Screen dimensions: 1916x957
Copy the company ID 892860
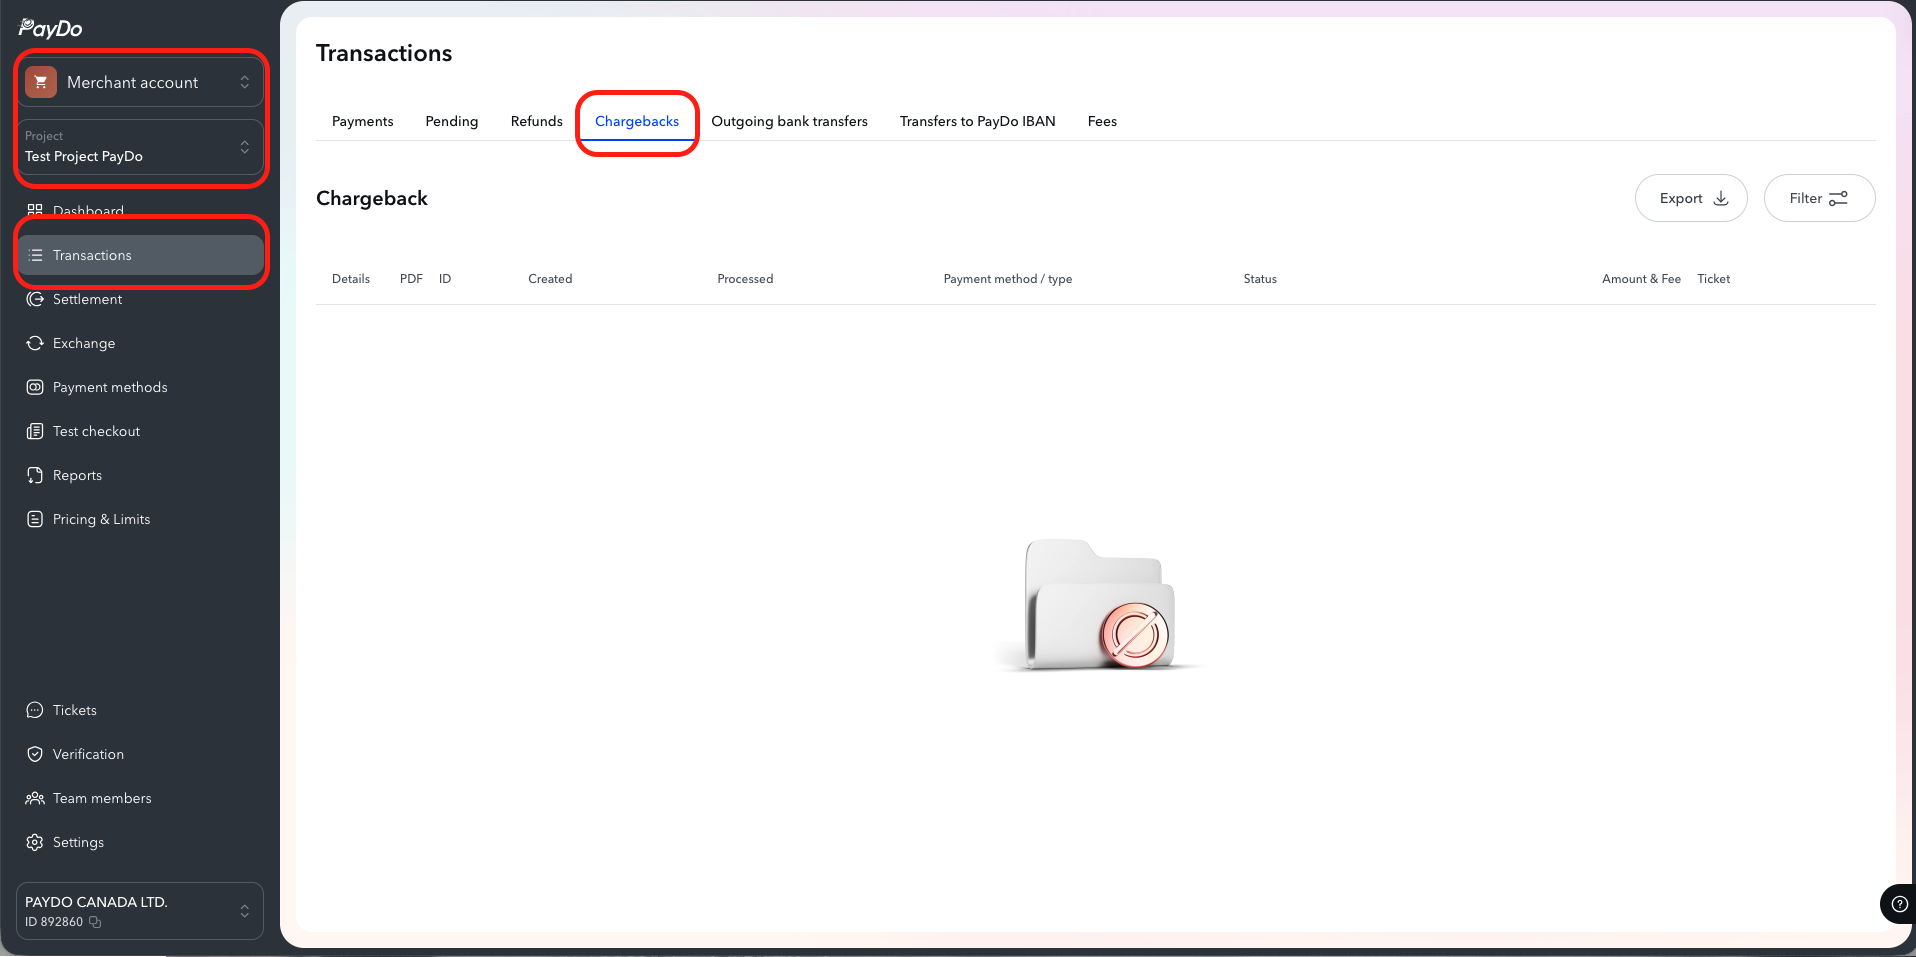point(95,922)
